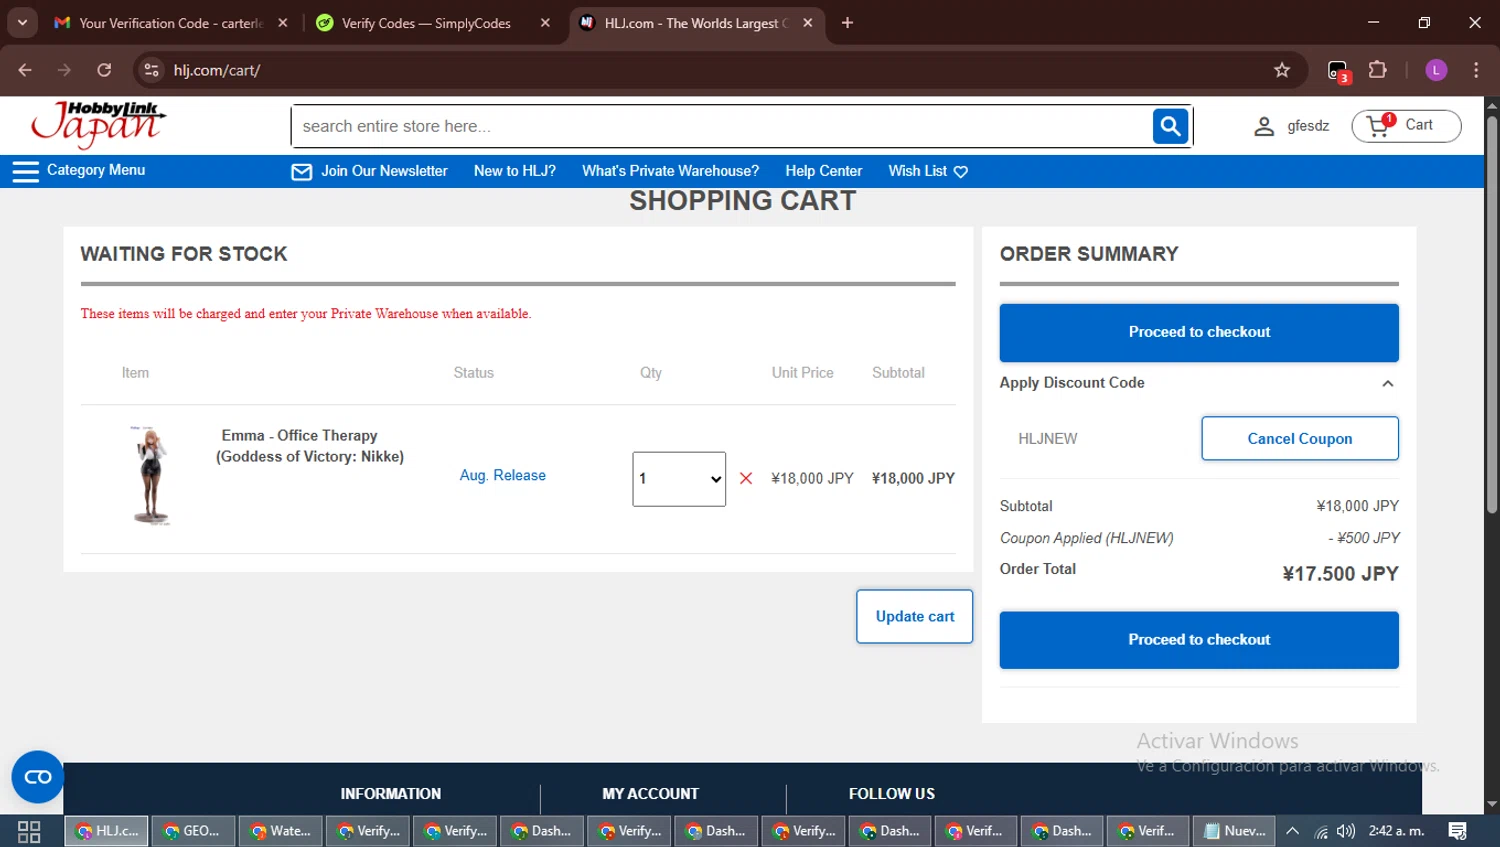
Task: Open the Aug. Release status link
Action: pos(503,475)
